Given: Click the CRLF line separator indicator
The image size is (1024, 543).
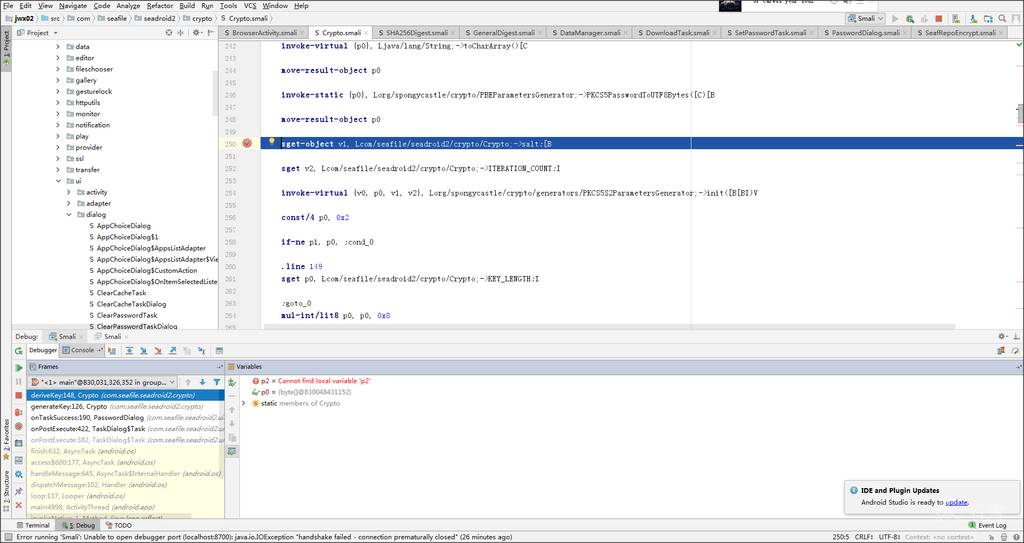Looking at the screenshot, I should coord(865,537).
